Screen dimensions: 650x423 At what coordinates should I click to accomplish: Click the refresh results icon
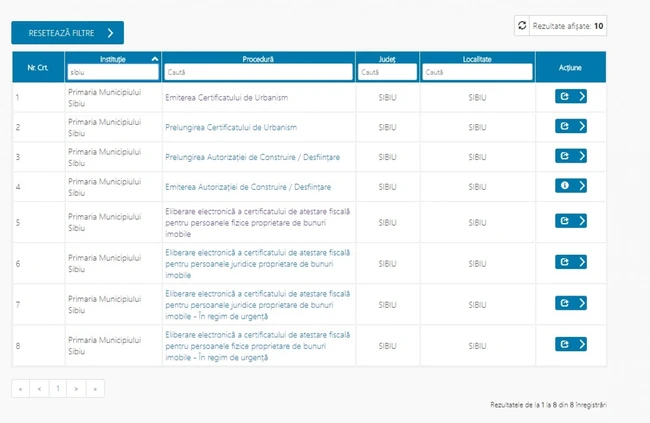click(x=521, y=26)
